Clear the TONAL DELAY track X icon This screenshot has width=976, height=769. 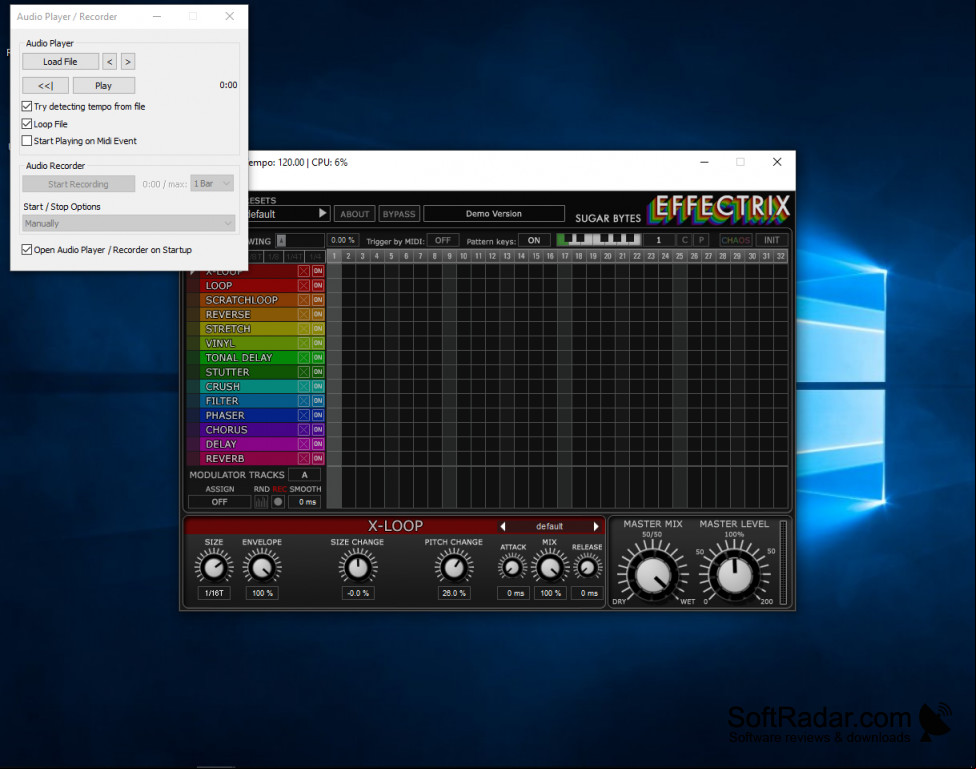[x=303, y=357]
